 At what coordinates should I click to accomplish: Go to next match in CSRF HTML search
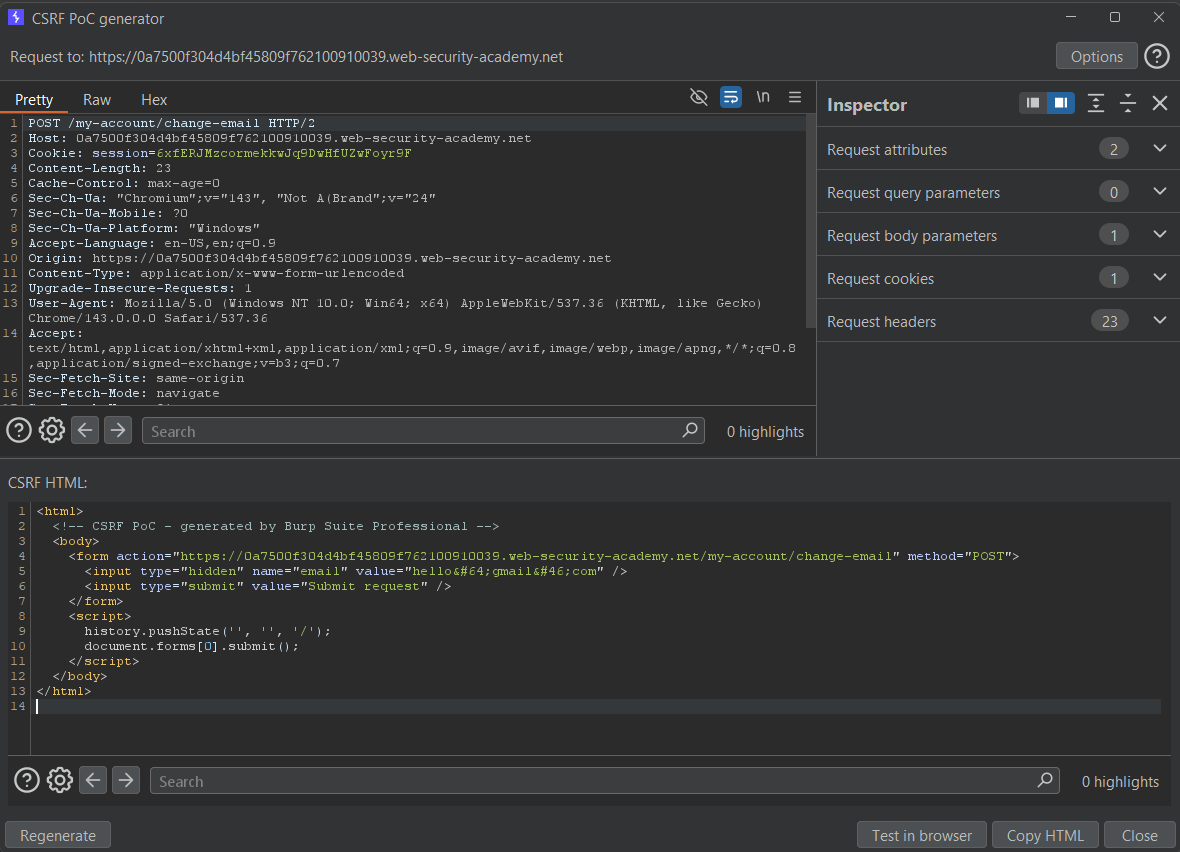126,780
